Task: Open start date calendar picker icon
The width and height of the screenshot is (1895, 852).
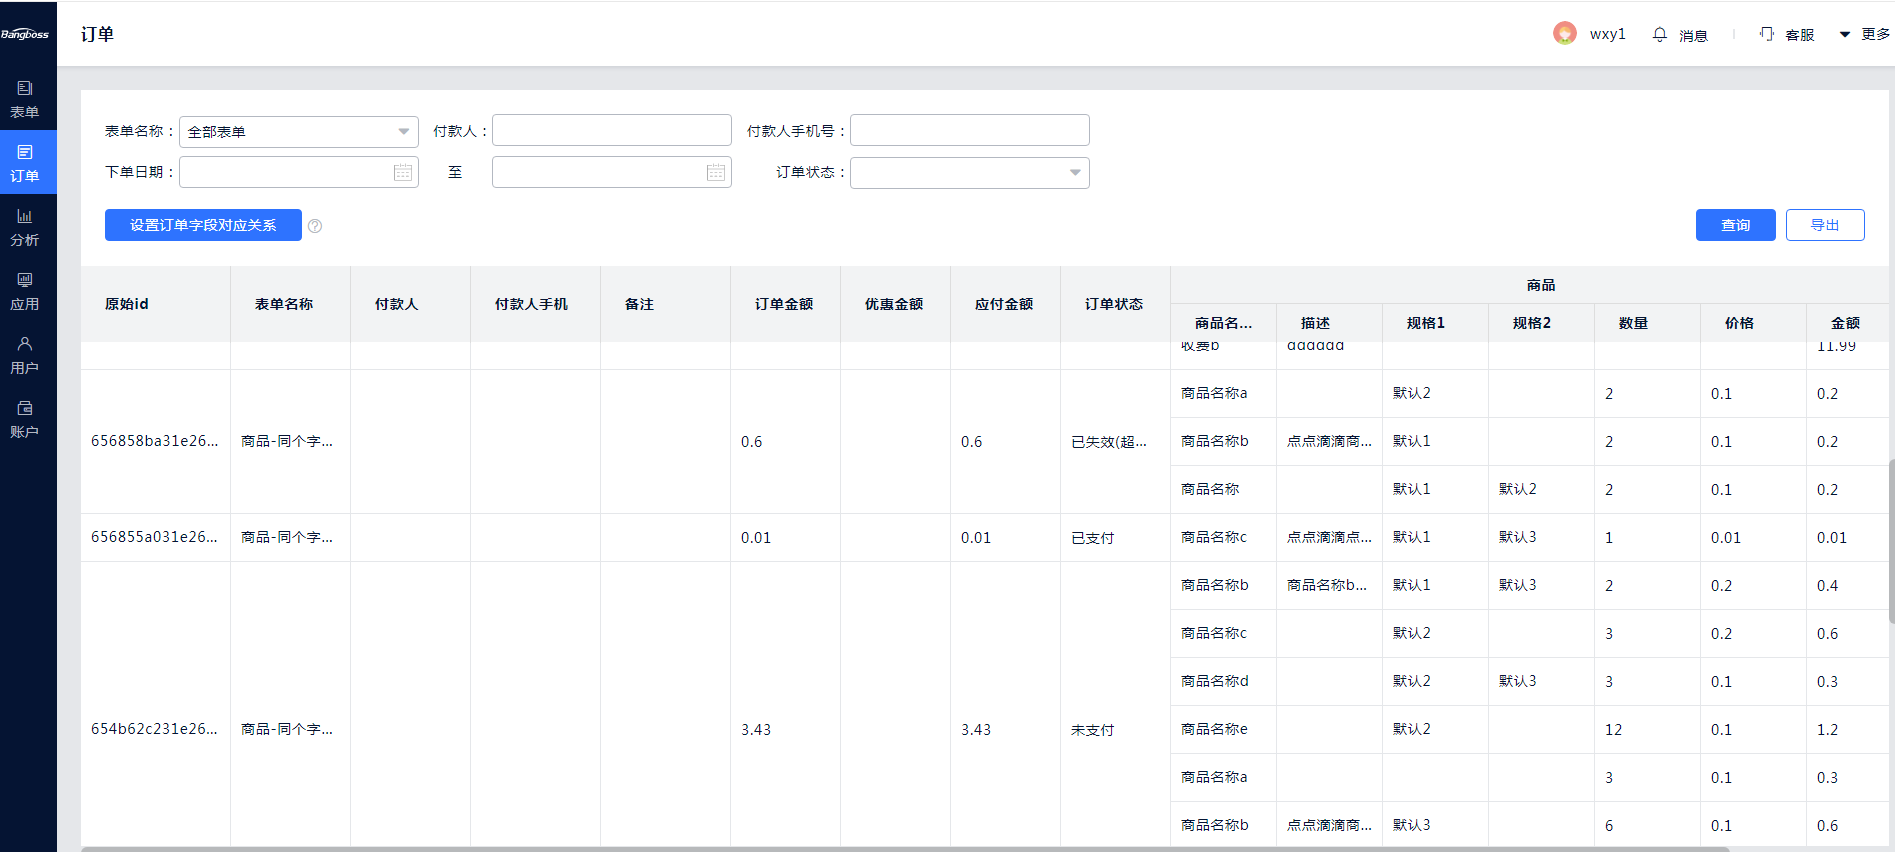Action: click(403, 173)
